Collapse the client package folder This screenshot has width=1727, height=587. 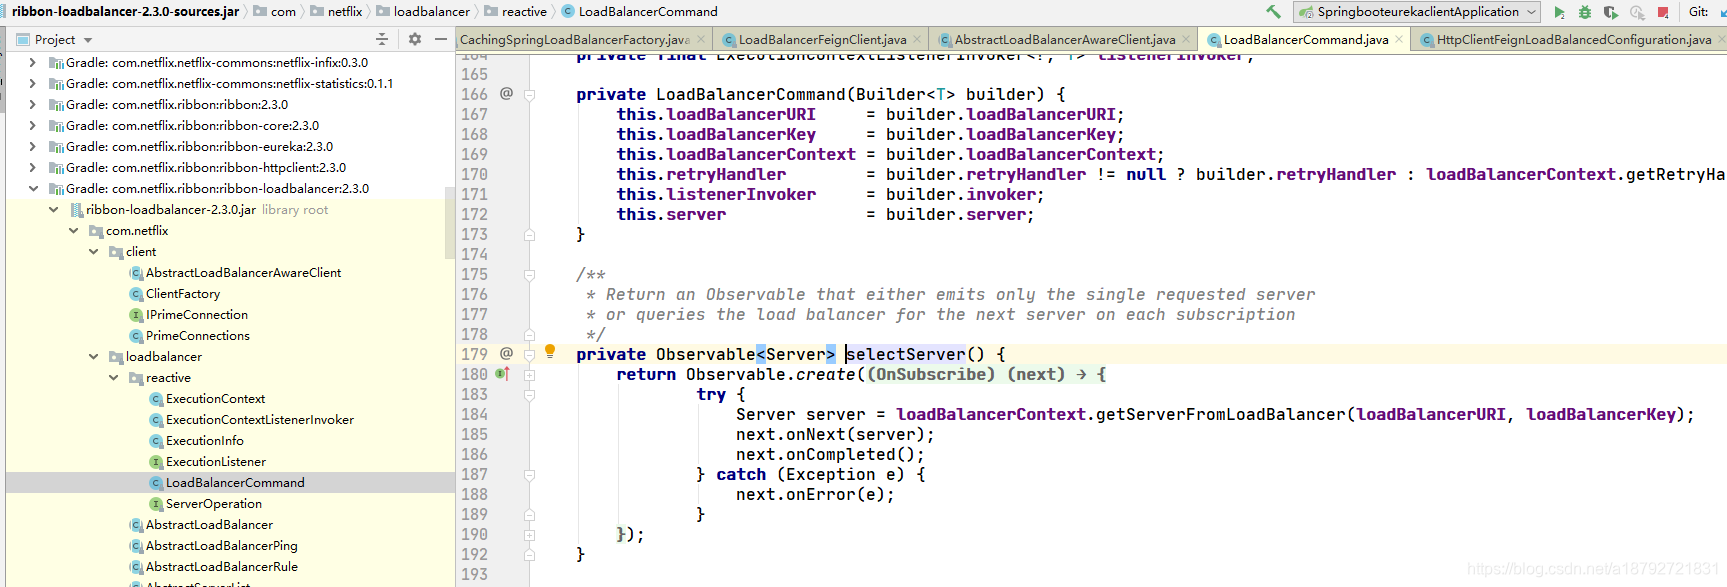pyautogui.click(x=93, y=251)
